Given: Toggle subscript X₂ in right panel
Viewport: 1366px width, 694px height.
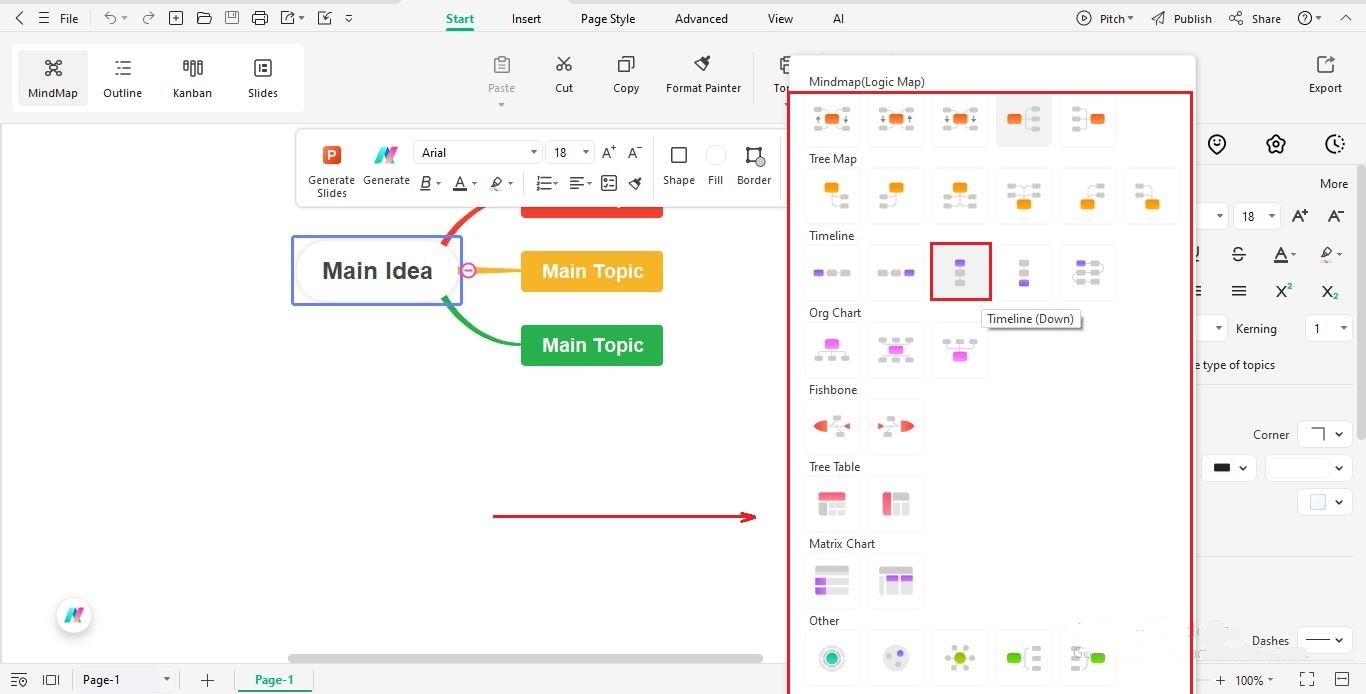Looking at the screenshot, I should click(1329, 291).
